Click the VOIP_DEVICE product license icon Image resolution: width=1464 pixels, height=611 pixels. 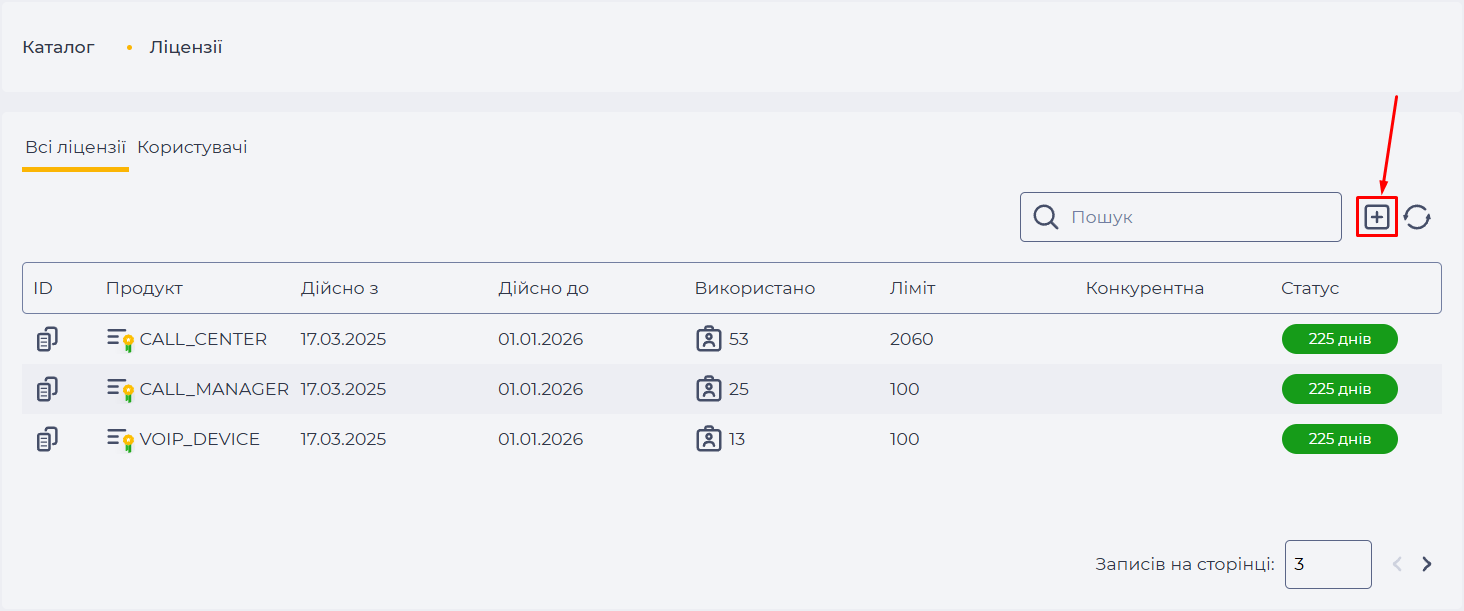[121, 439]
